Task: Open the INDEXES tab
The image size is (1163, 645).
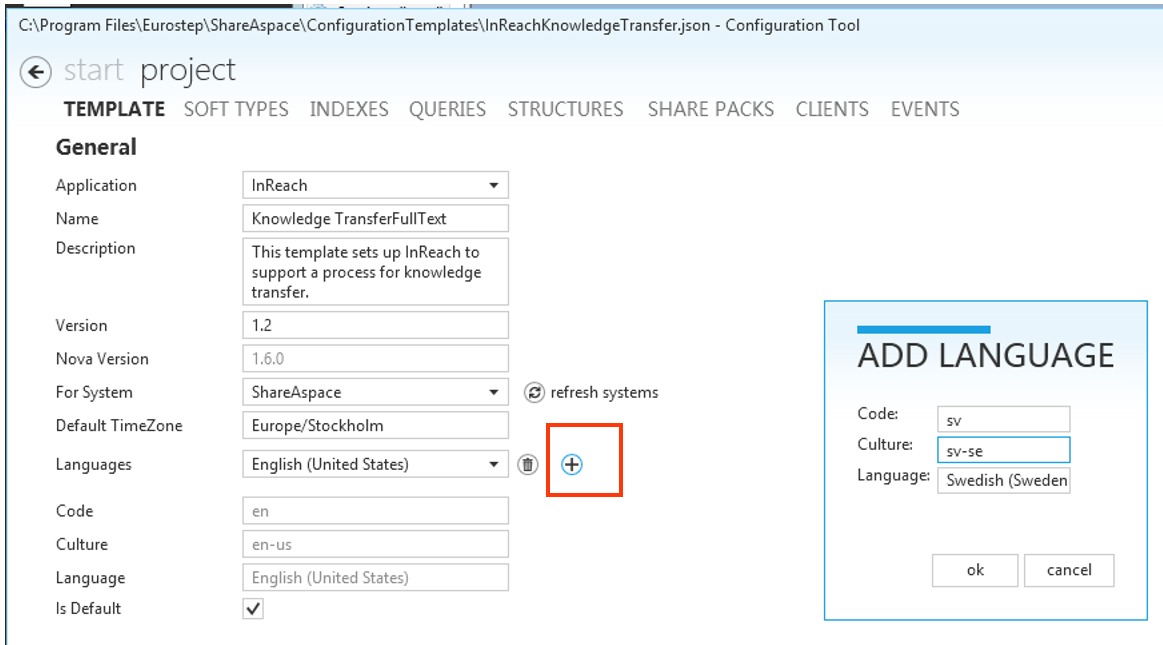Action: pos(349,110)
